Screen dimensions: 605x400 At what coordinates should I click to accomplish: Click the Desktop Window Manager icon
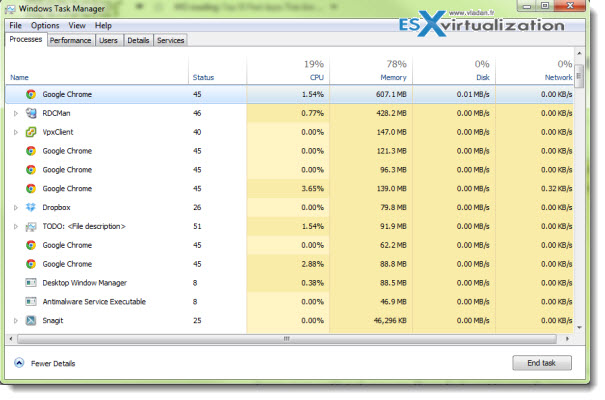click(x=31, y=283)
